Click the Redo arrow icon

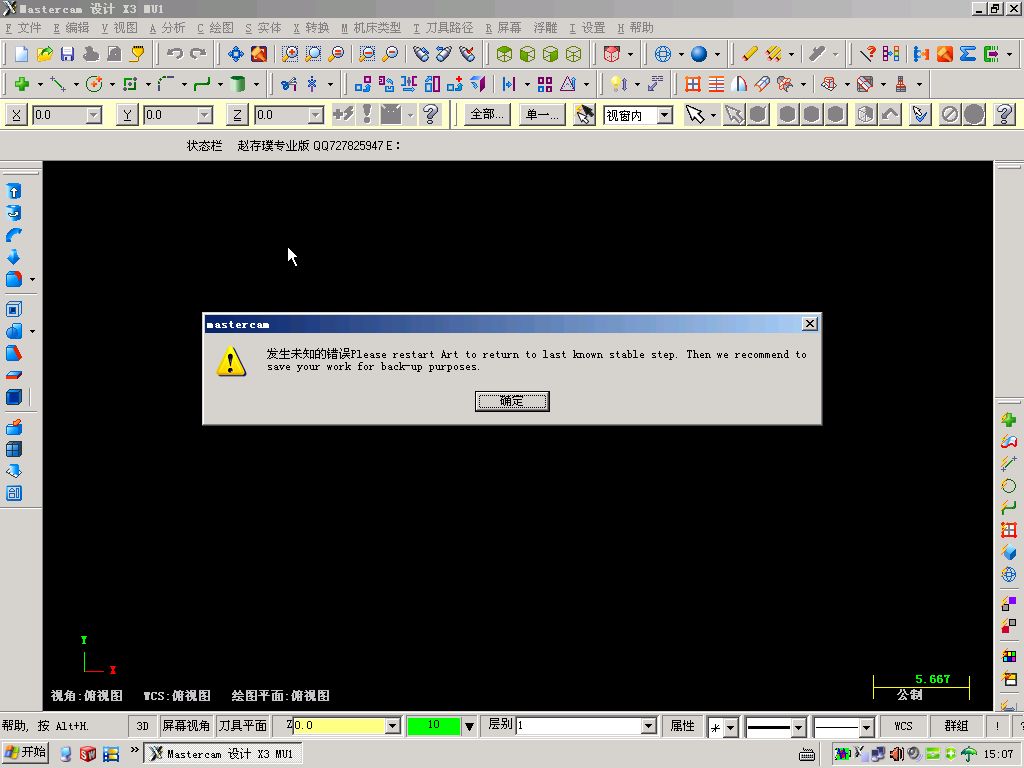tap(198, 54)
